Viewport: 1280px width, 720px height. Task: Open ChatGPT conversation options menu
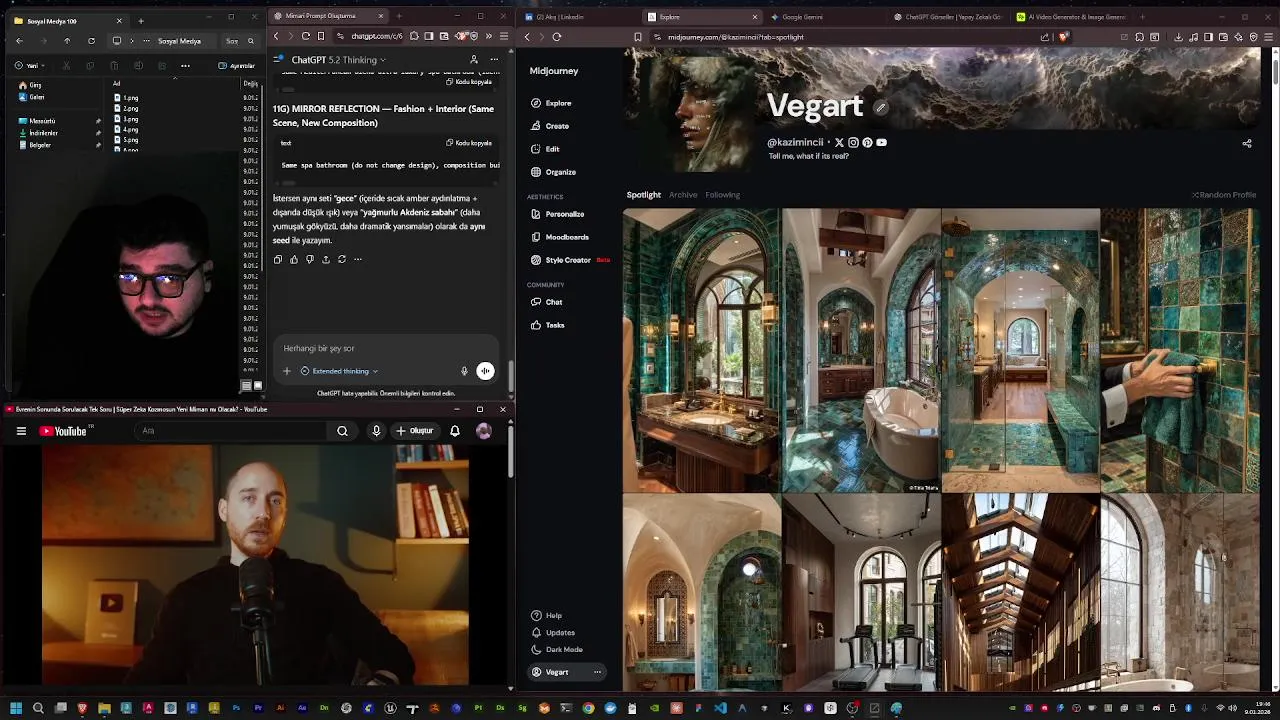[494, 60]
